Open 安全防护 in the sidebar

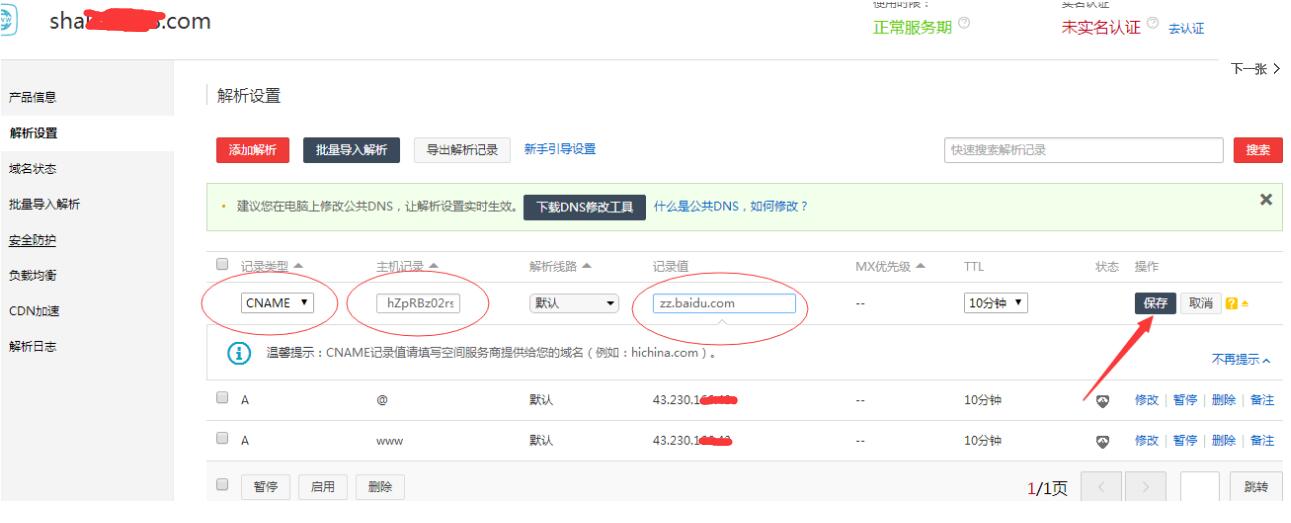pos(32,240)
